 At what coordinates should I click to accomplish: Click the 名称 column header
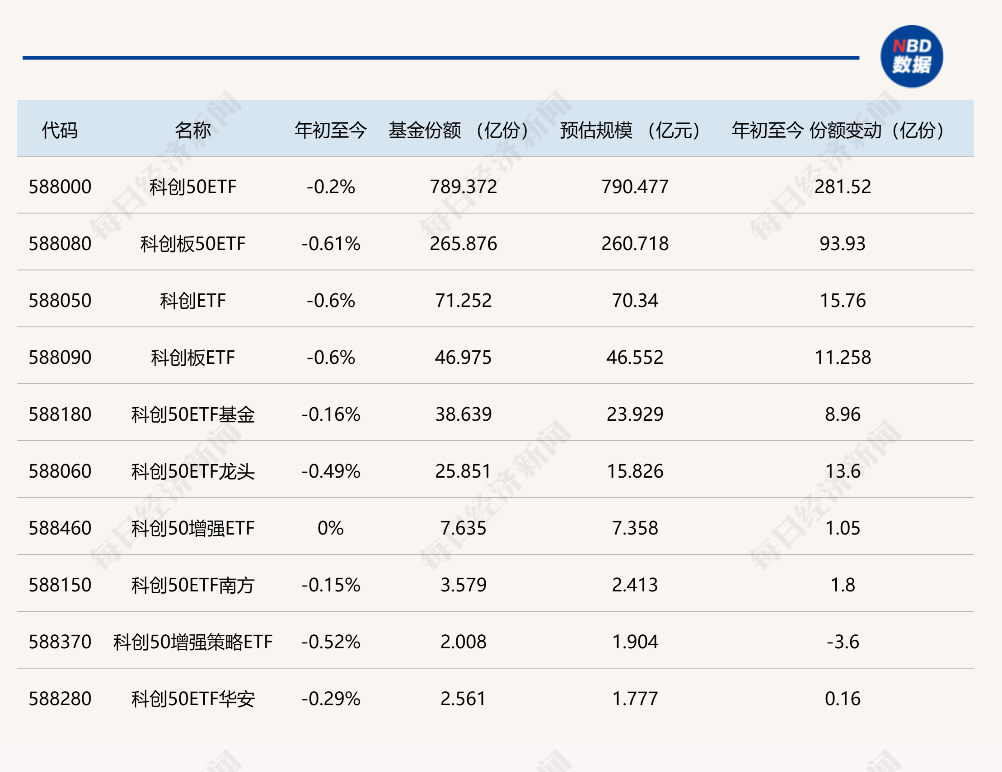tap(193, 130)
